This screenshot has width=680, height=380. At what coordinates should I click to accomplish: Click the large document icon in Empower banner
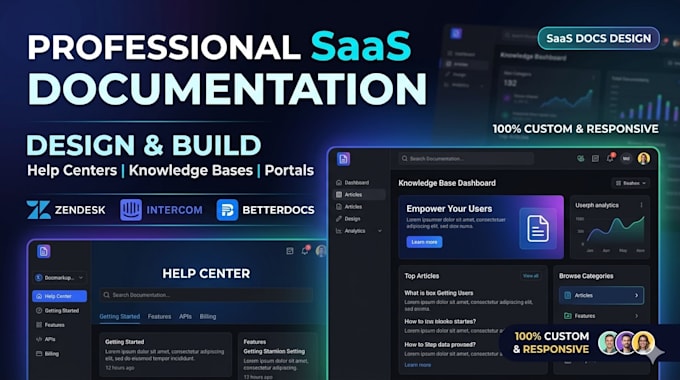tap(538, 228)
